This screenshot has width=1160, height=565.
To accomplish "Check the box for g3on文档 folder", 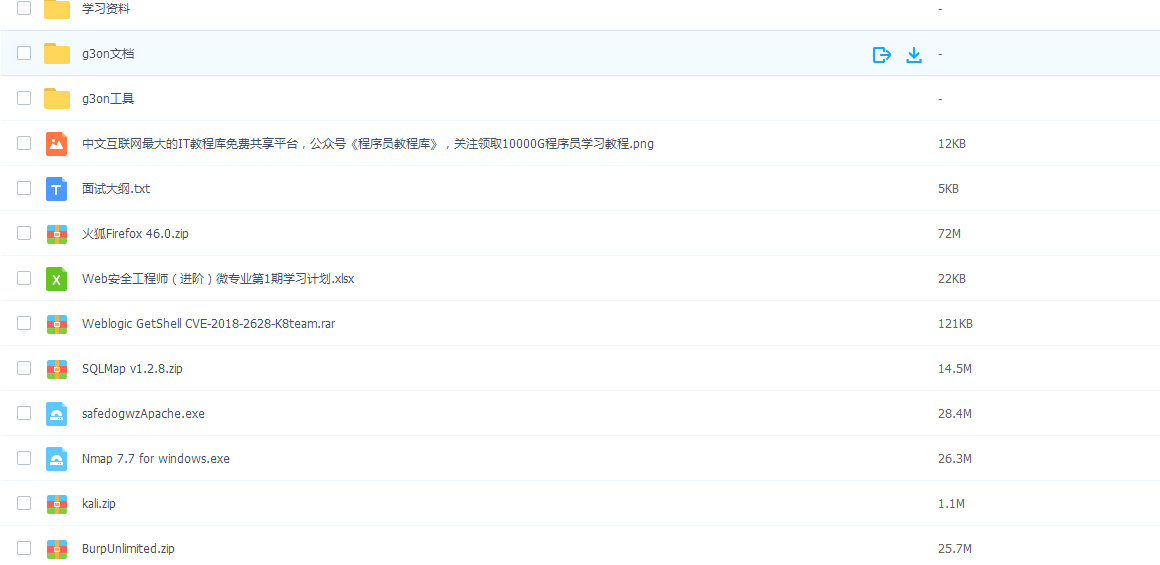I will pos(24,53).
